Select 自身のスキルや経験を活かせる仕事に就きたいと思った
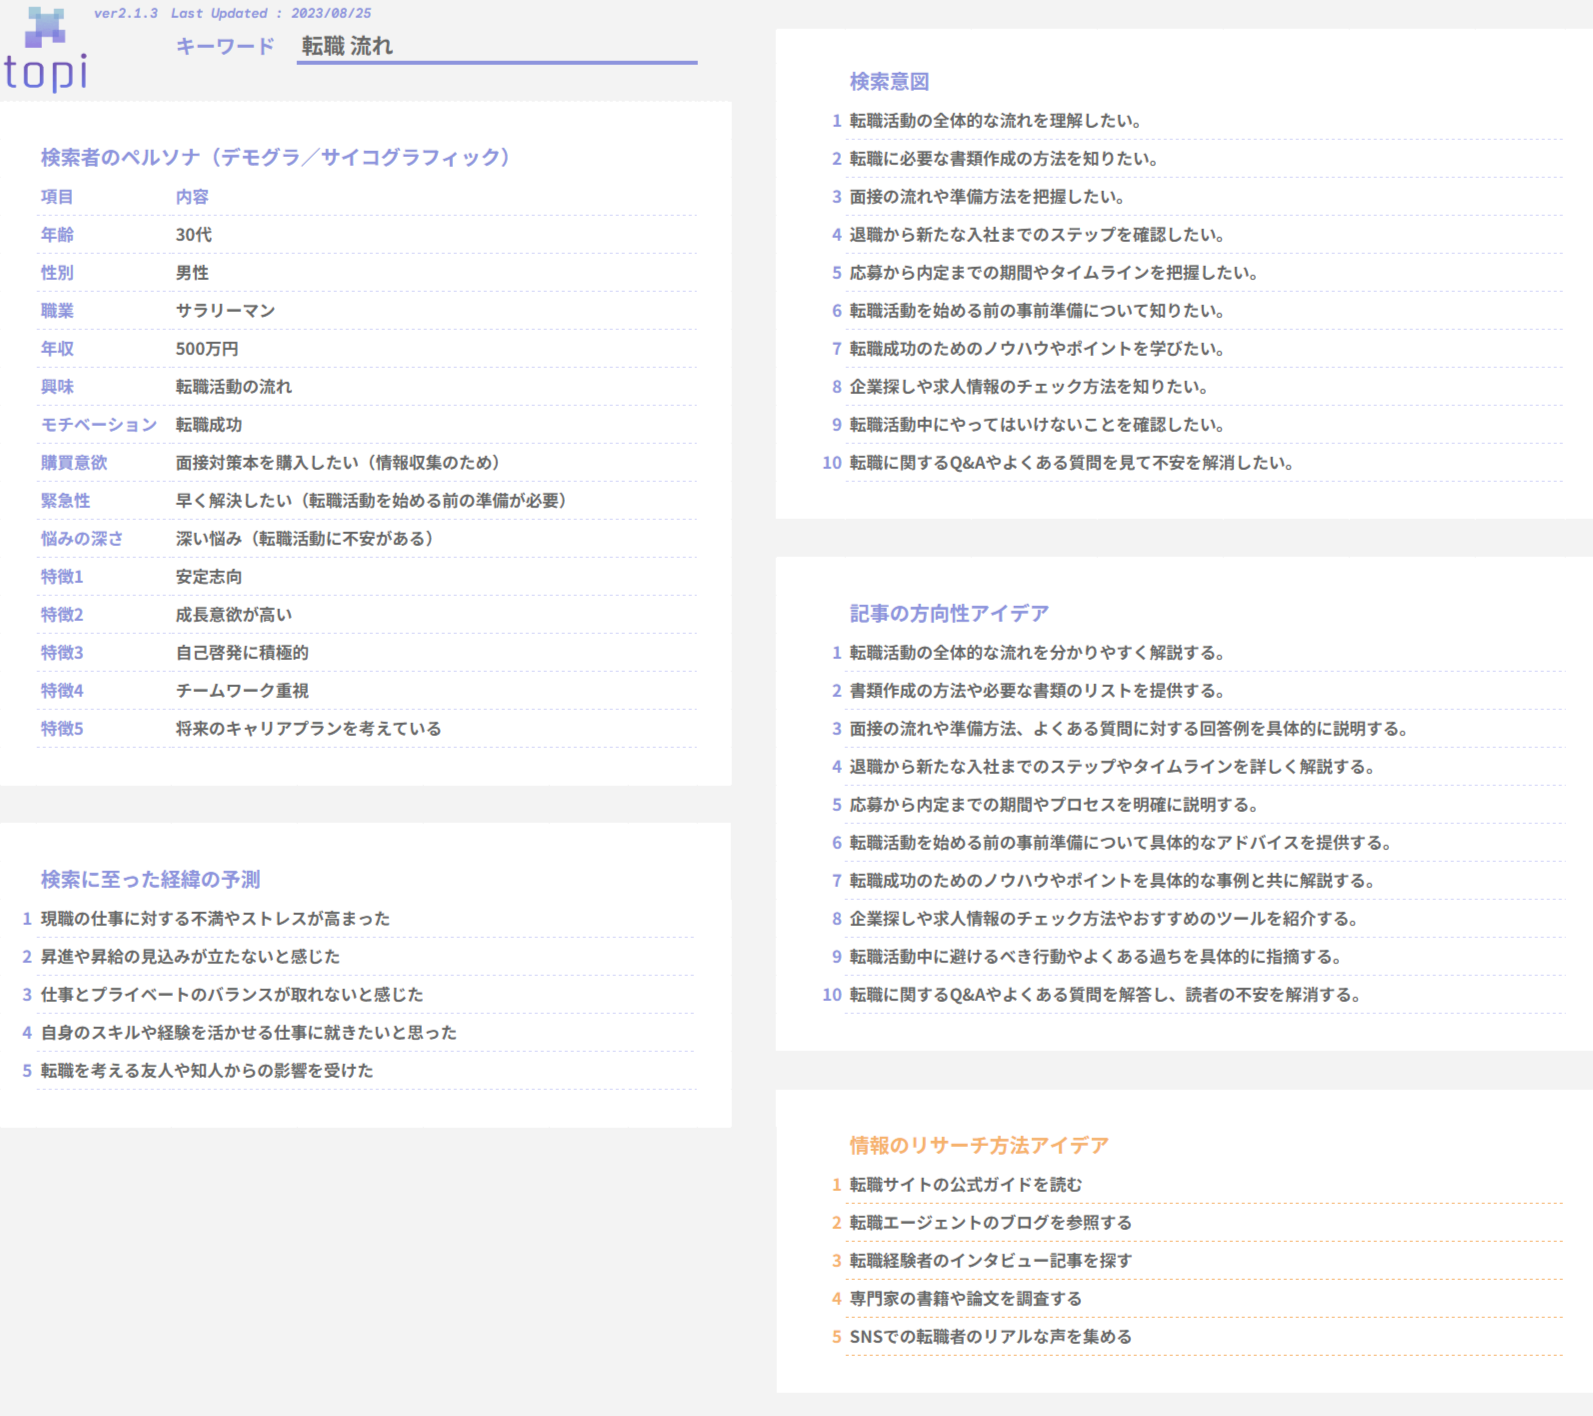1593x1416 pixels. pos(249,1033)
